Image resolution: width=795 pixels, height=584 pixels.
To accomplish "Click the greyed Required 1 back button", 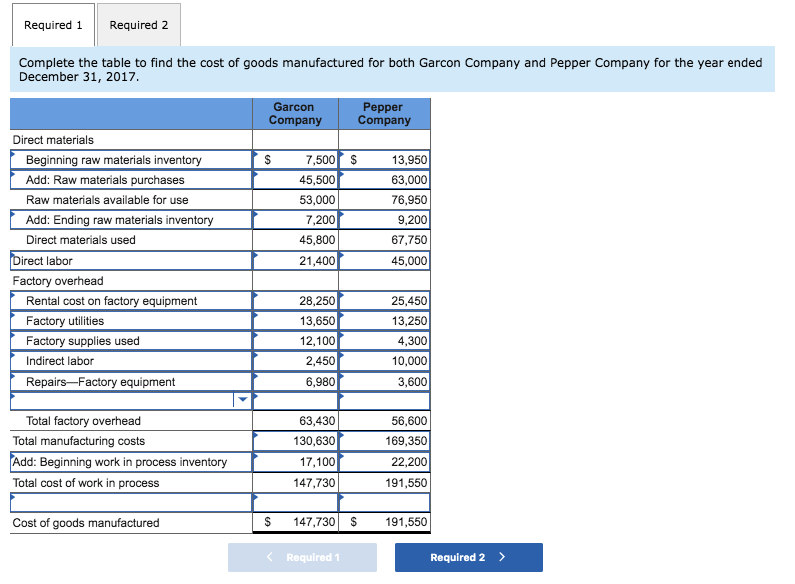I will point(302,557).
